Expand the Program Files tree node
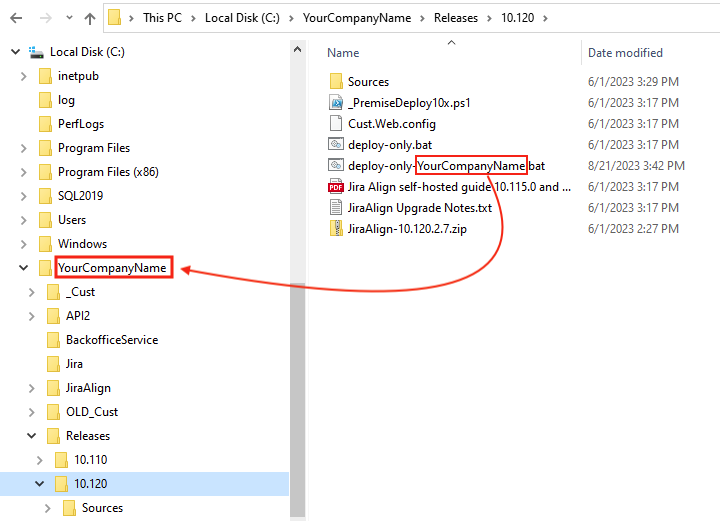720x521 pixels. (x=23, y=148)
